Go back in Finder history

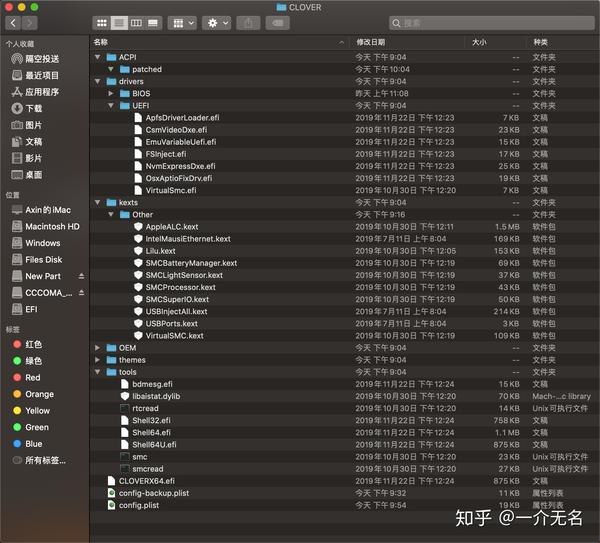[x=13, y=23]
